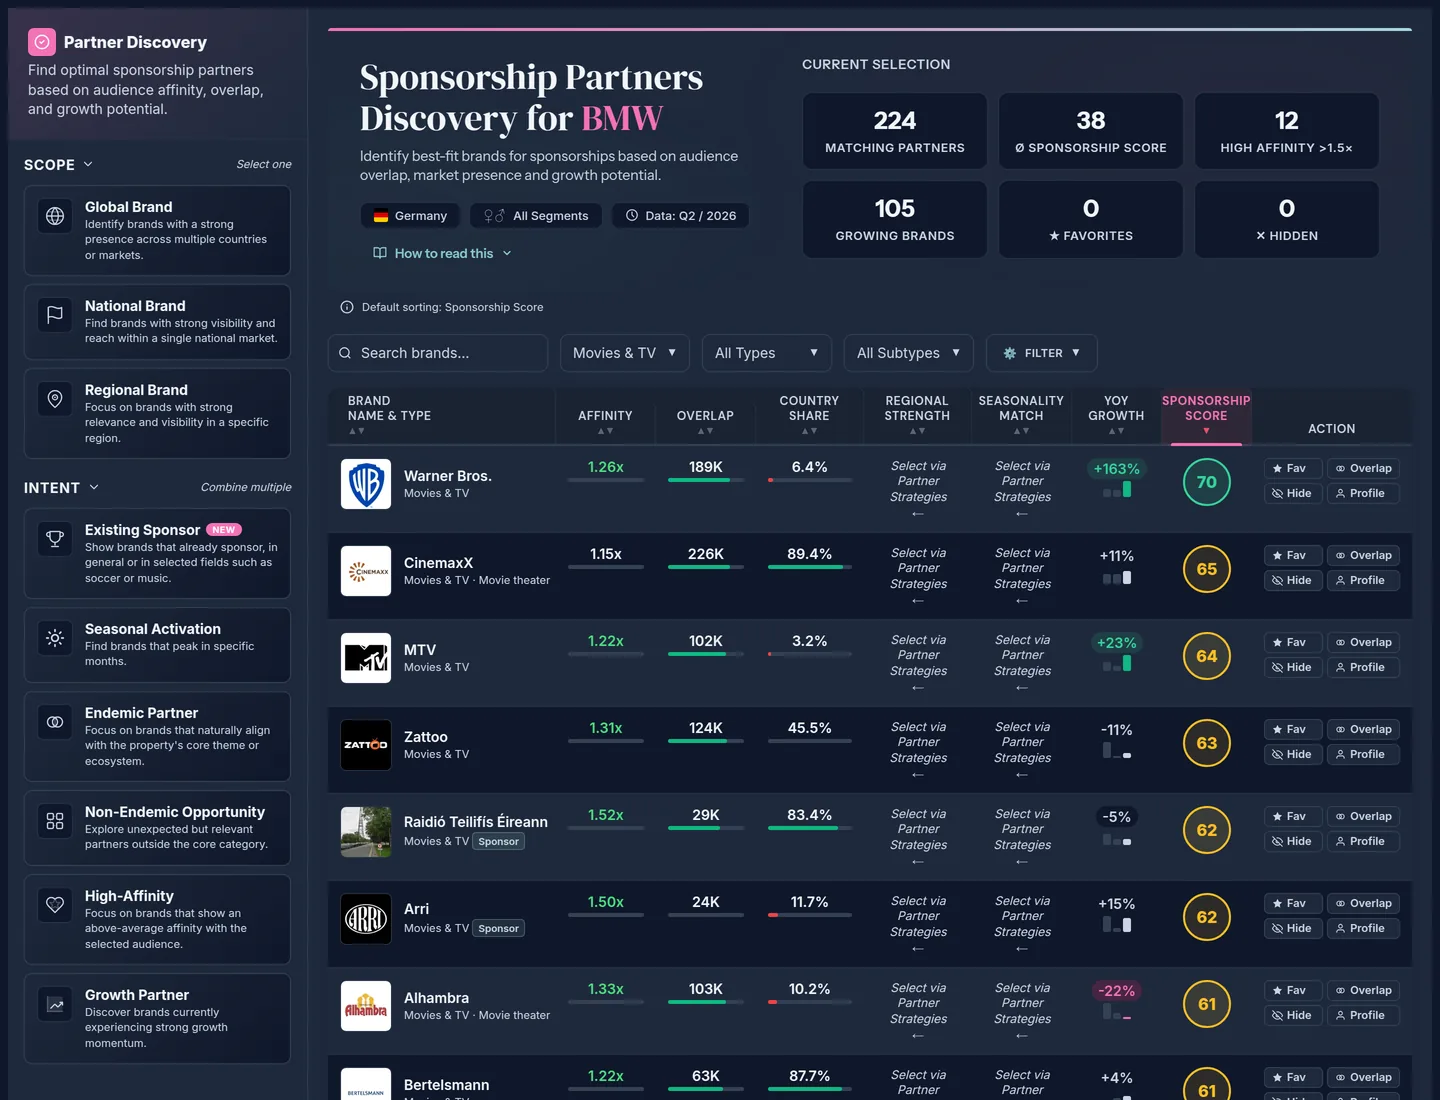Toggle the Existing Sponsor intent

(157, 553)
